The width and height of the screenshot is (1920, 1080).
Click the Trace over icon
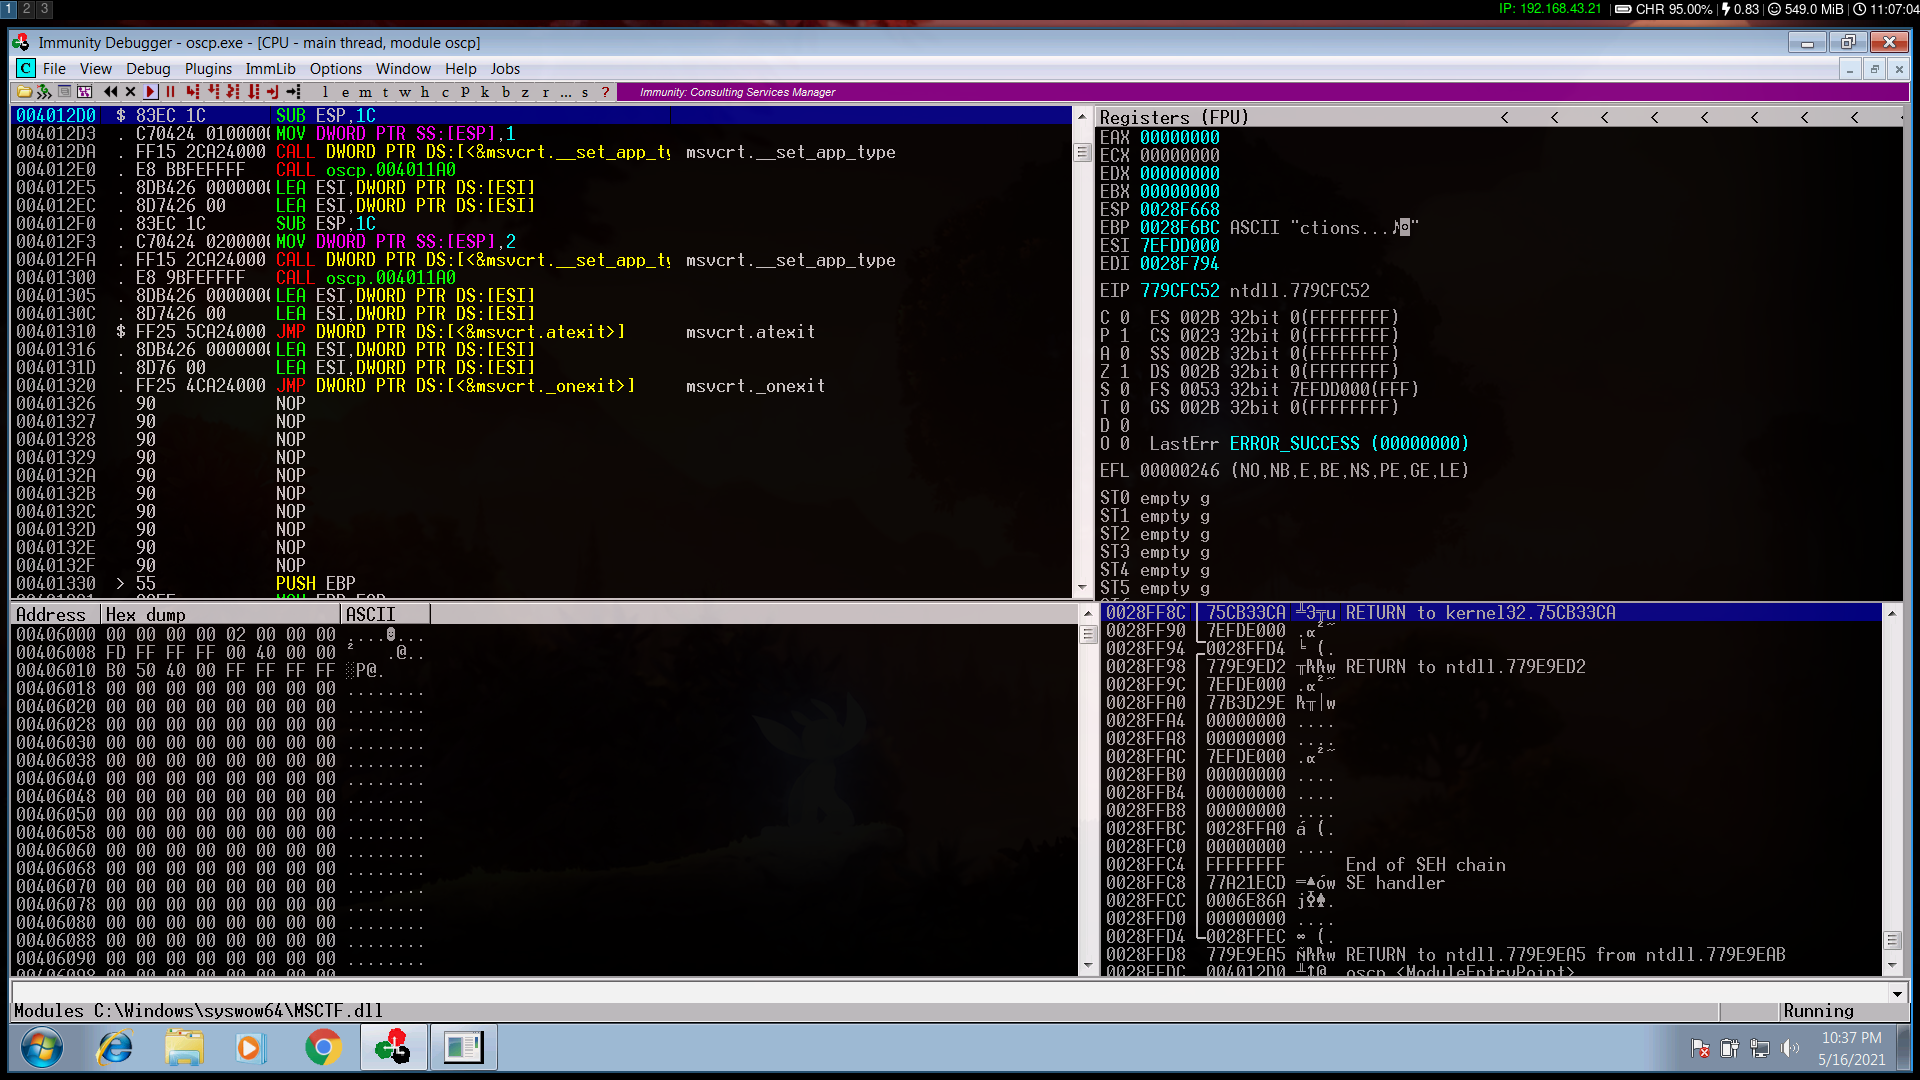tap(253, 92)
